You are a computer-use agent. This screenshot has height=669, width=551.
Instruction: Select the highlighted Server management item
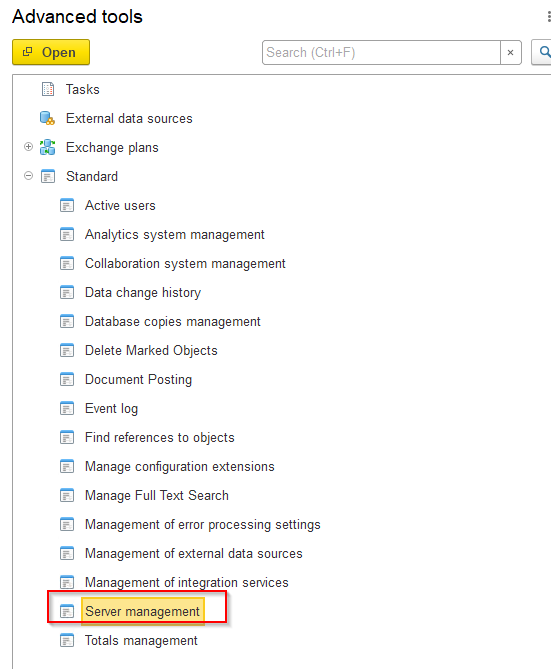tap(143, 611)
